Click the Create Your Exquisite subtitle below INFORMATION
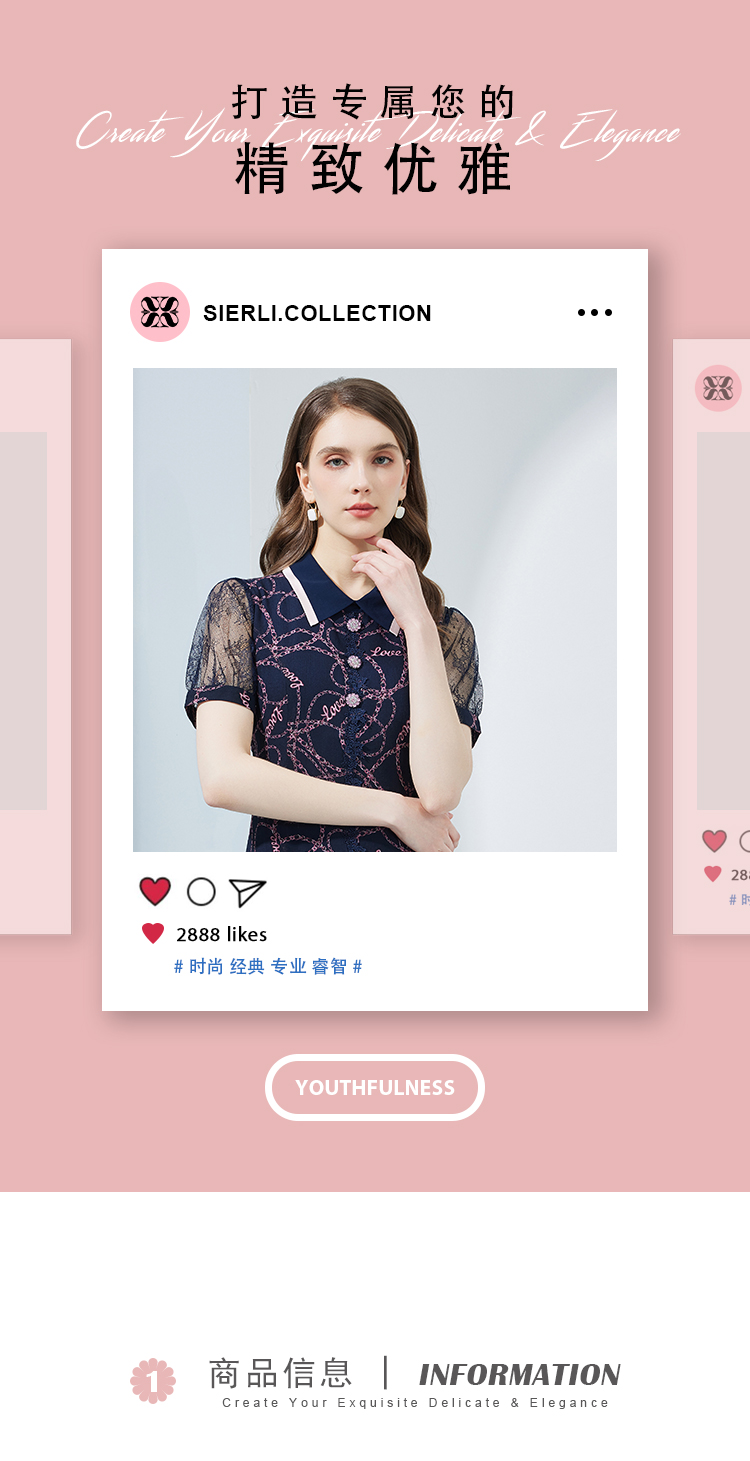Screen dimensions: 750x1461 [415, 1403]
